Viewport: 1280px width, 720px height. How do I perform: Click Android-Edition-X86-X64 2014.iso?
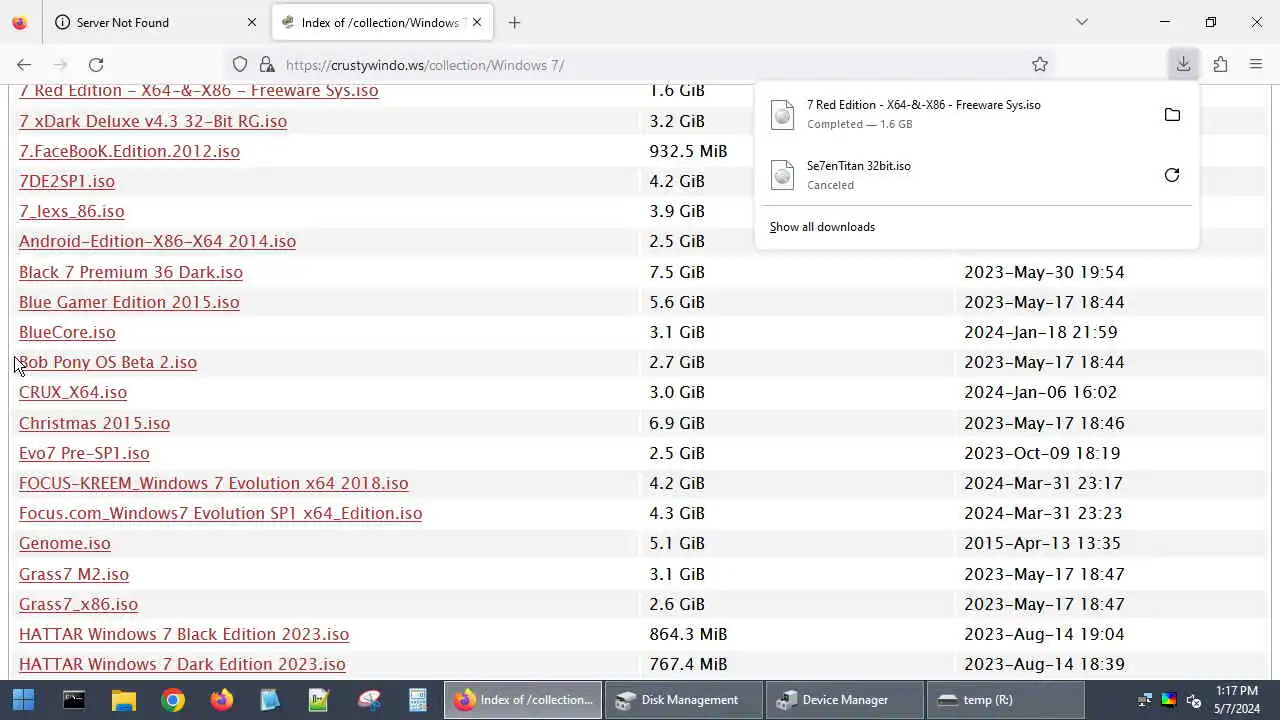pos(157,241)
